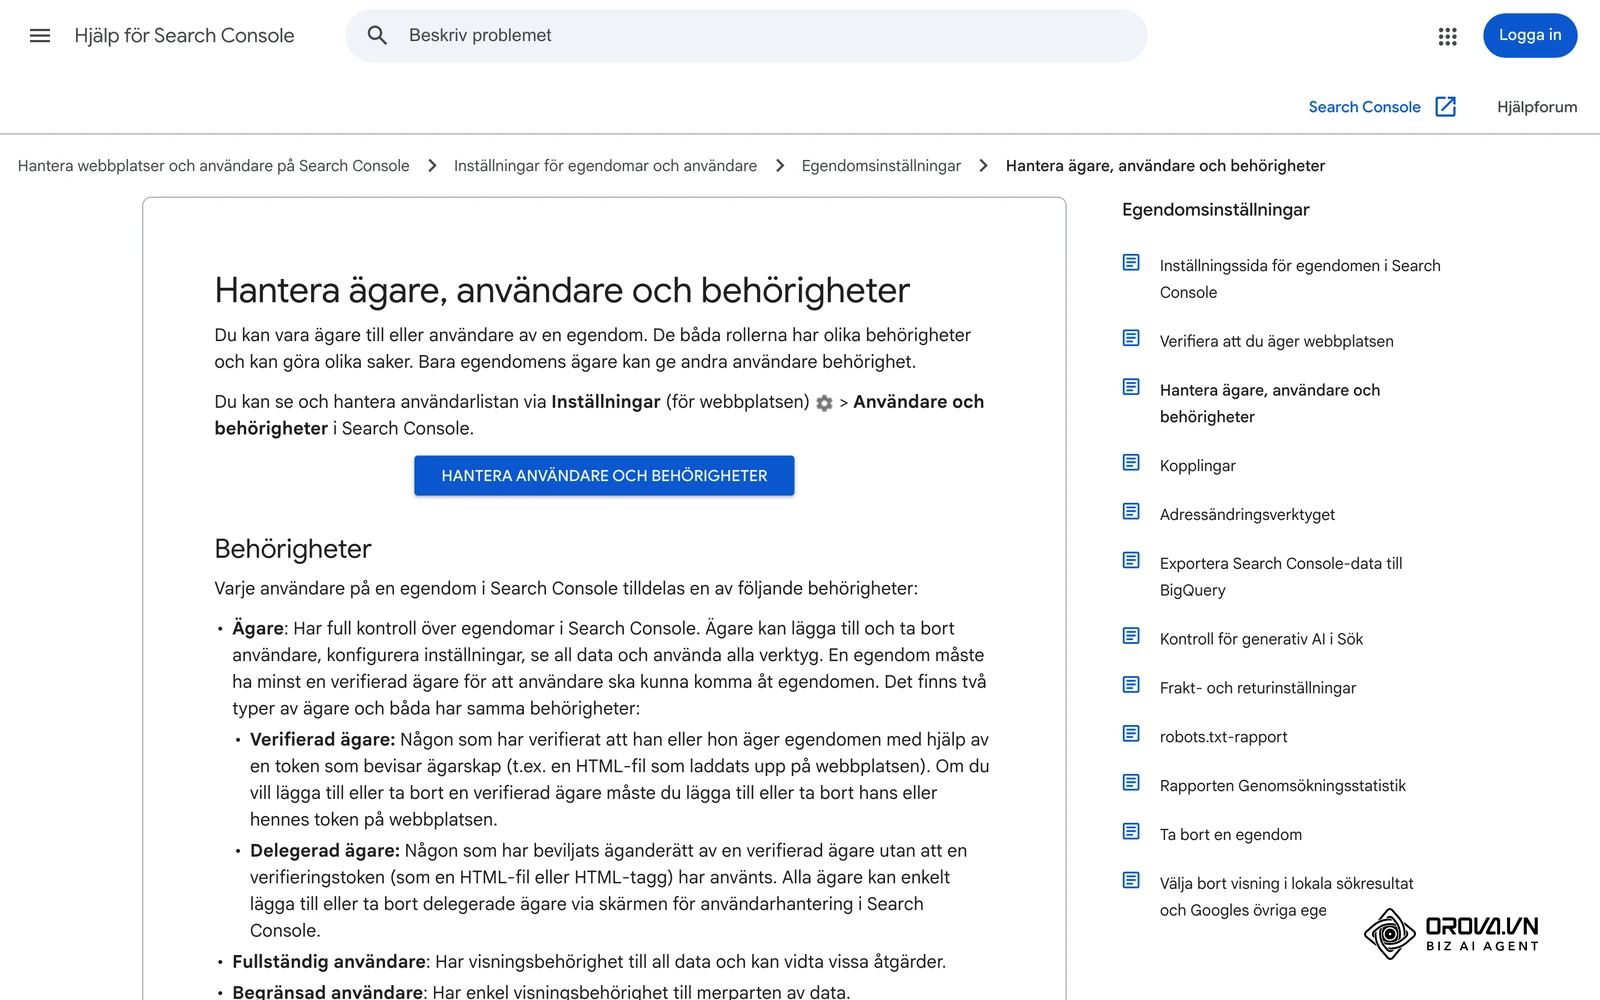
Task: Open sidebar link Exportera Search Console-data till BigQuery
Action: coord(1281,577)
